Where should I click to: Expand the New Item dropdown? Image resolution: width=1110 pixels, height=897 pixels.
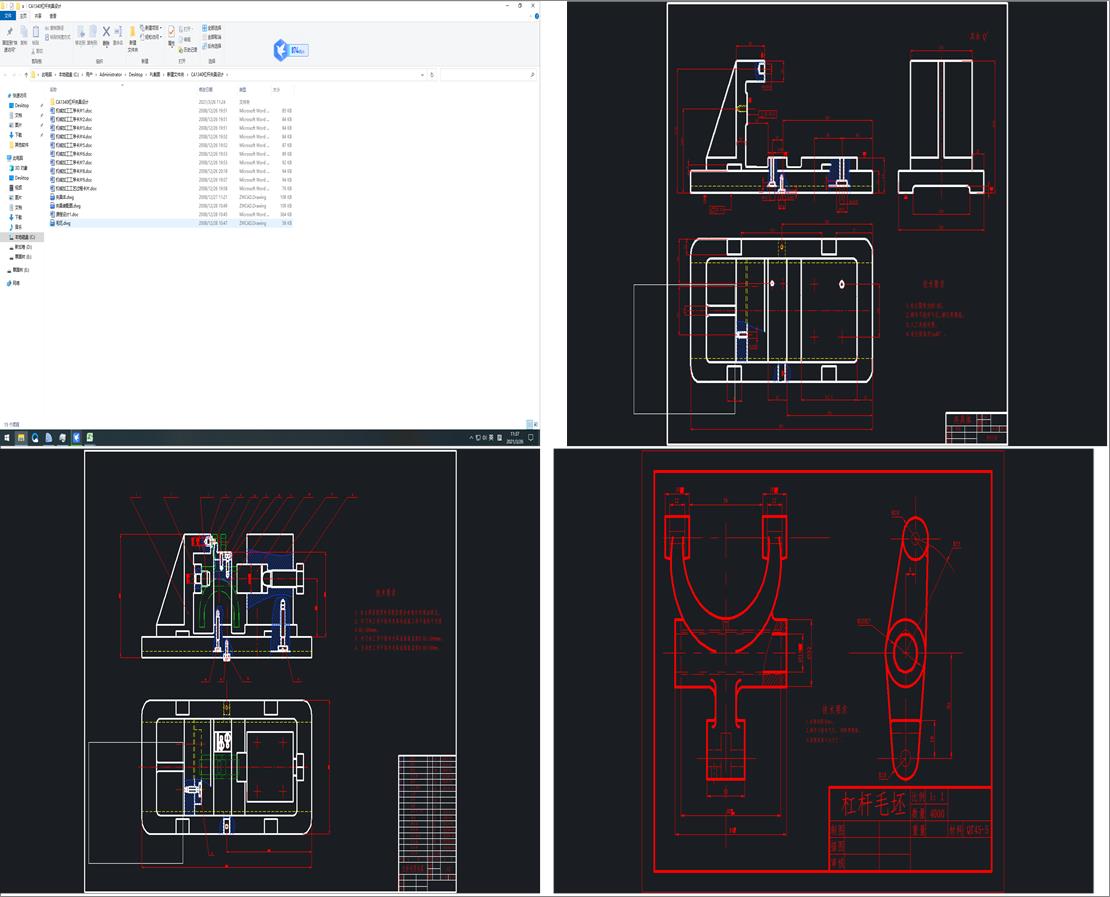(x=152, y=28)
